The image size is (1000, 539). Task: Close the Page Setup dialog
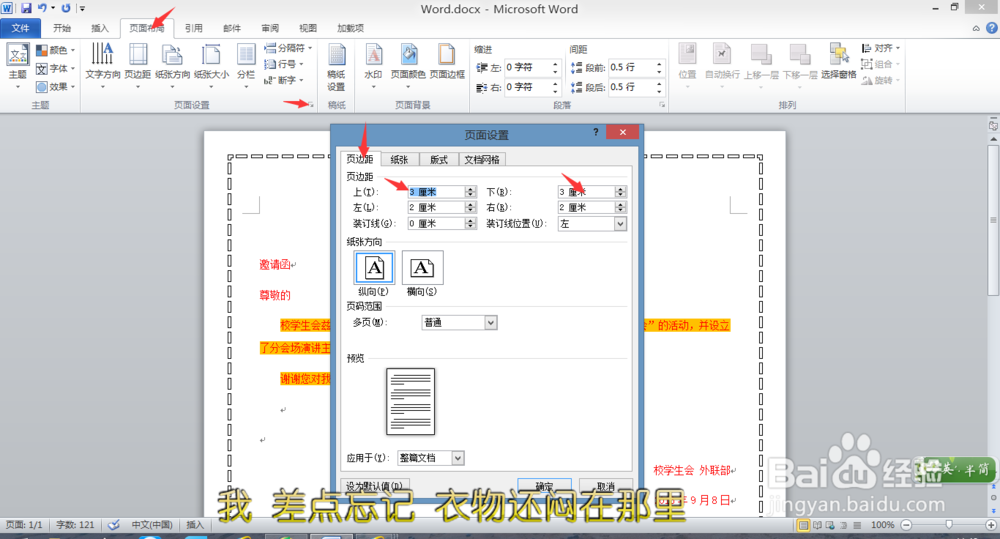pyautogui.click(x=622, y=132)
